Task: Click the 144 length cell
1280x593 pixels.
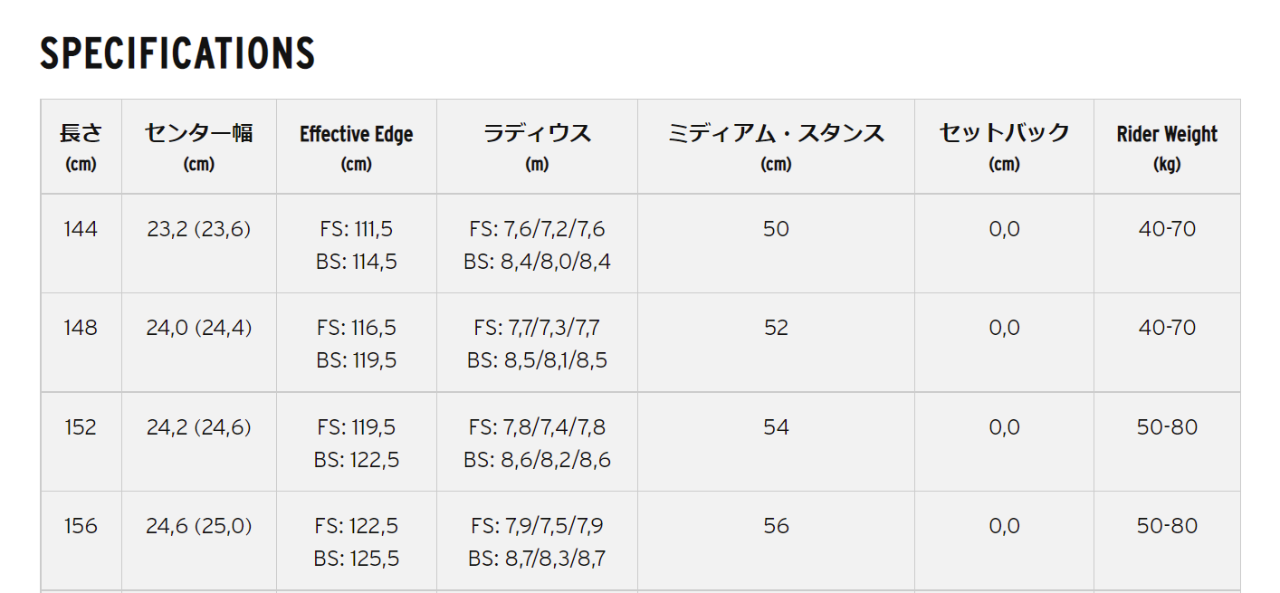Action: coord(80,229)
